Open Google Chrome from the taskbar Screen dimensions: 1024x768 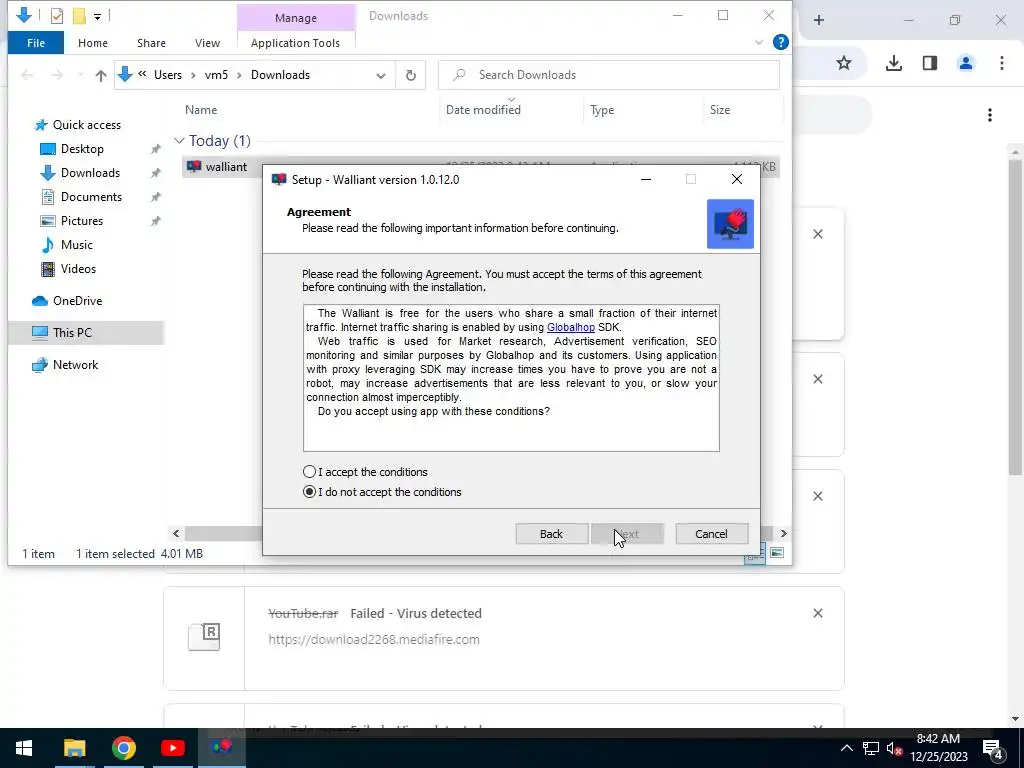pos(123,748)
